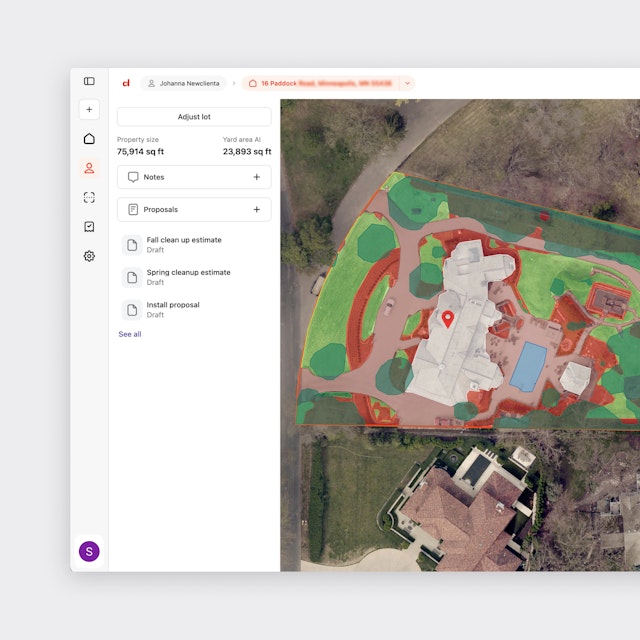640x640 pixels.
Task: Select Johanna Newclienta breadcrumb
Action: point(184,83)
